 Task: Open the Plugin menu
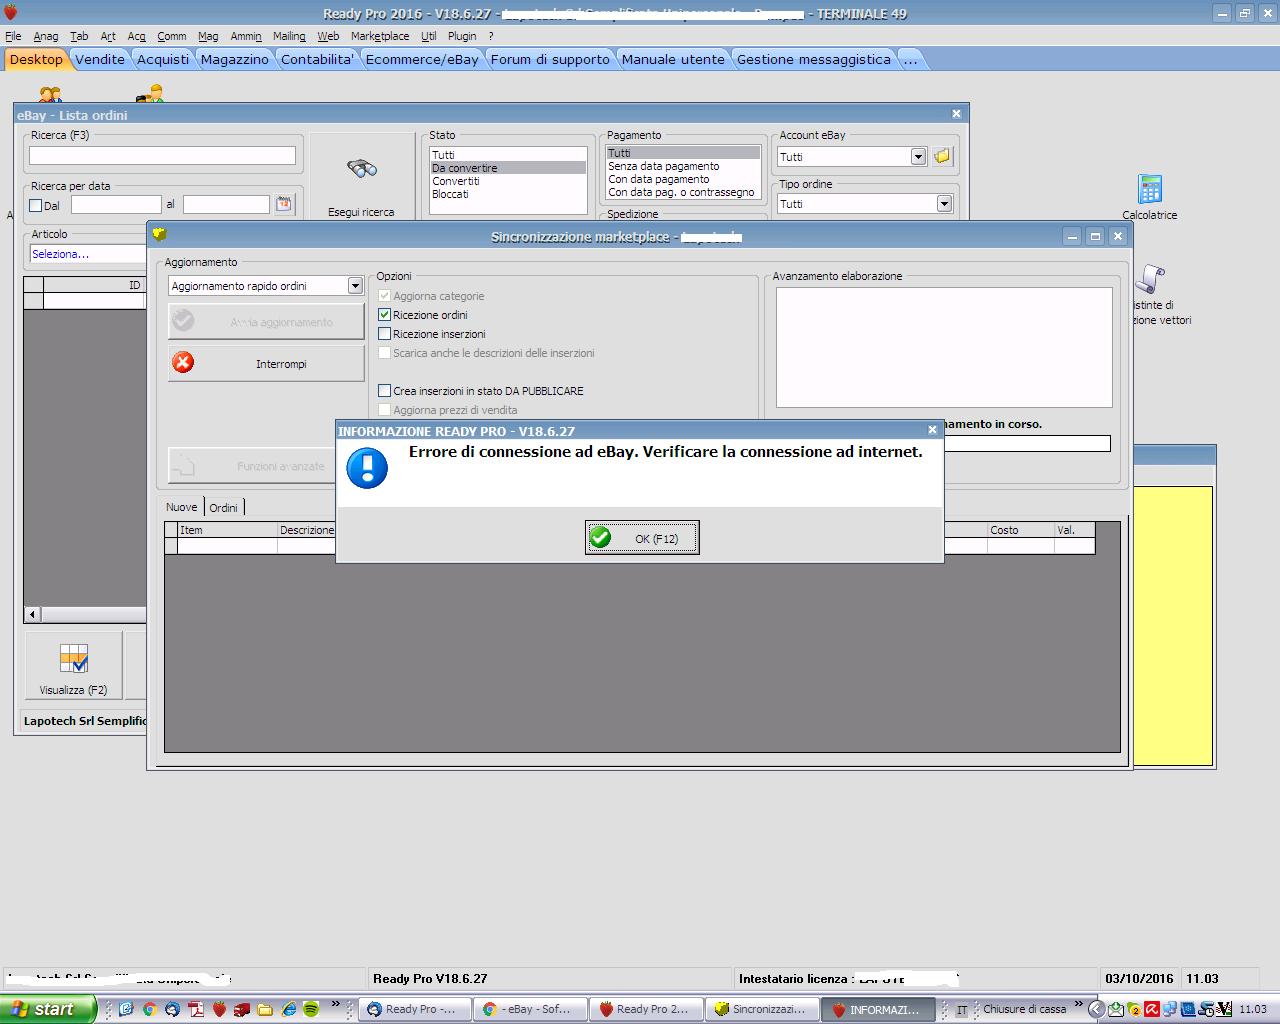[x=462, y=36]
